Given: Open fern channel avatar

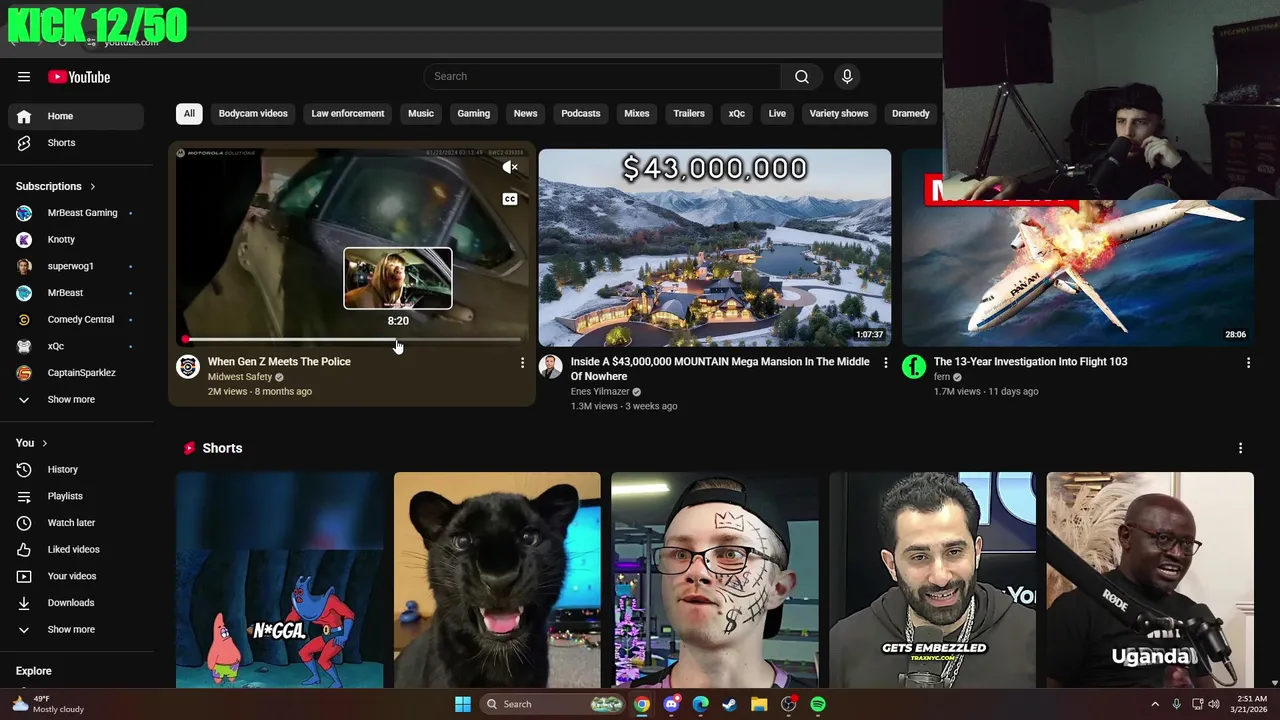Looking at the screenshot, I should click(x=914, y=366).
